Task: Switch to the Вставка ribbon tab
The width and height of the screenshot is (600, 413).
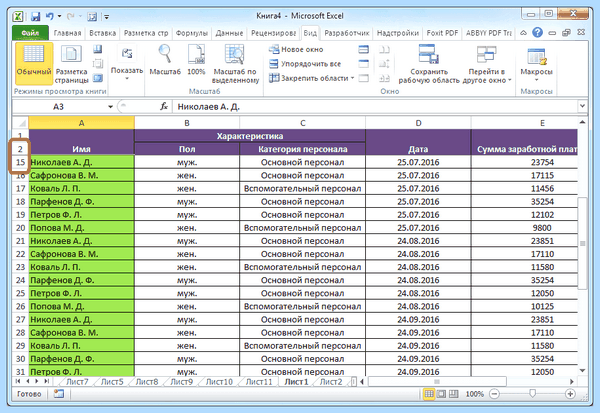Action: click(x=103, y=33)
